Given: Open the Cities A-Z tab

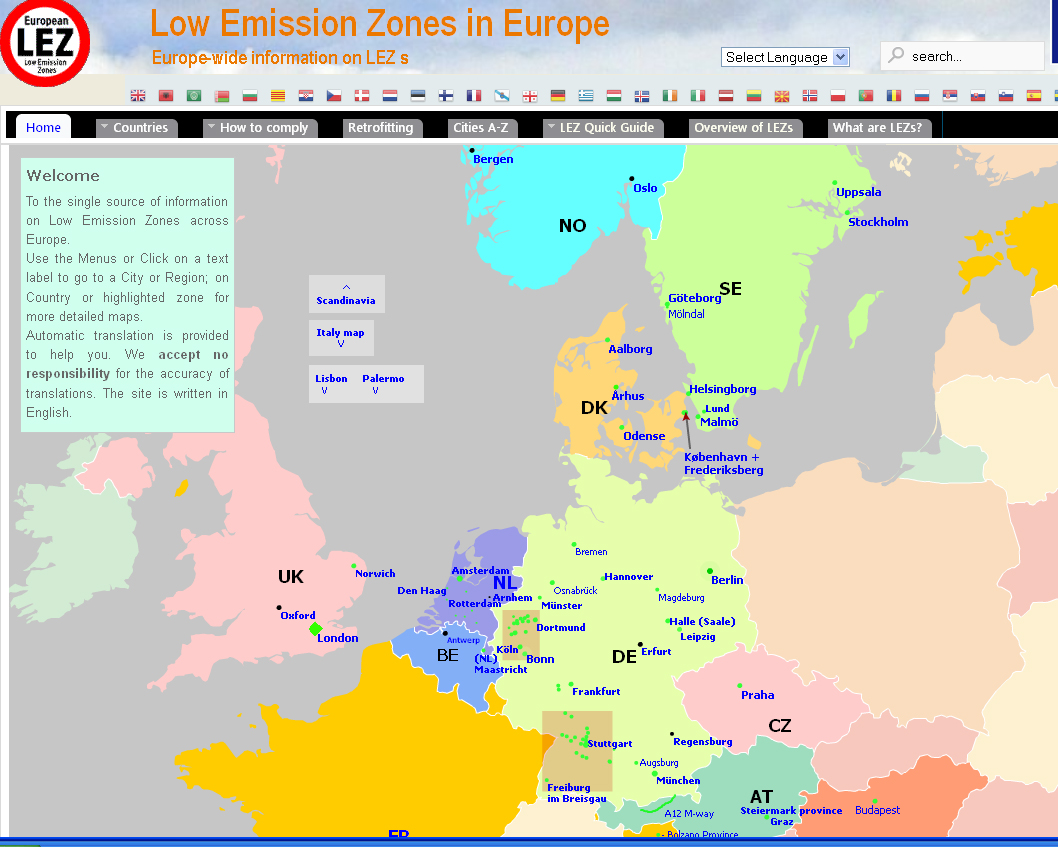Looking at the screenshot, I should (480, 128).
